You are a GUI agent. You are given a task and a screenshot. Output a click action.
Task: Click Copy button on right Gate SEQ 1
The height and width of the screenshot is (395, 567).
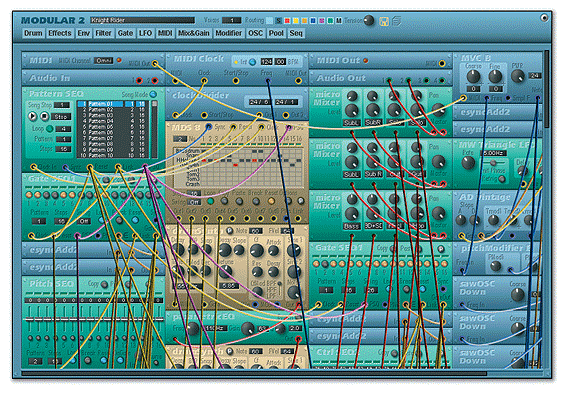pyautogui.click(x=393, y=249)
